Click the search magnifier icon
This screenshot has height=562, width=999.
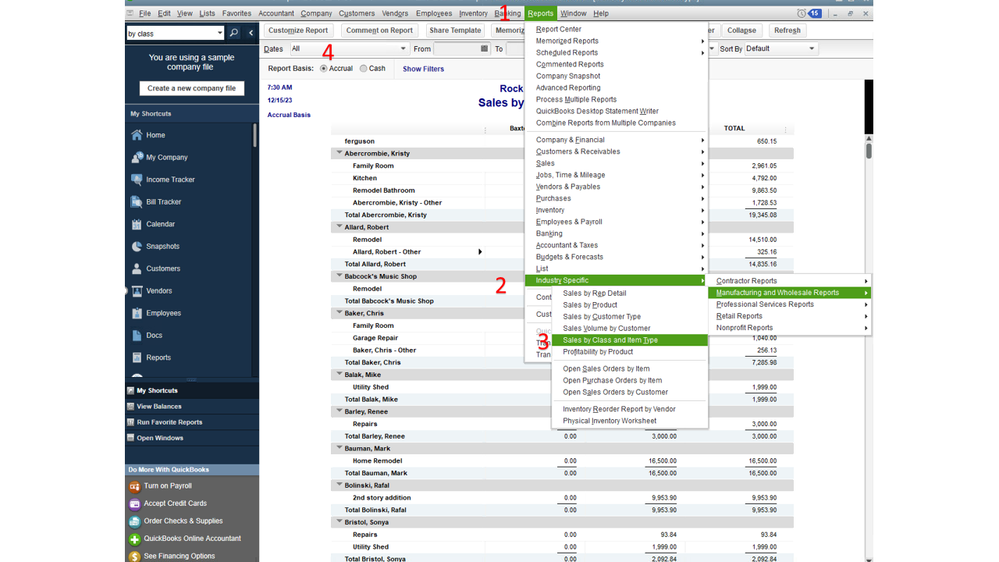click(x=234, y=33)
